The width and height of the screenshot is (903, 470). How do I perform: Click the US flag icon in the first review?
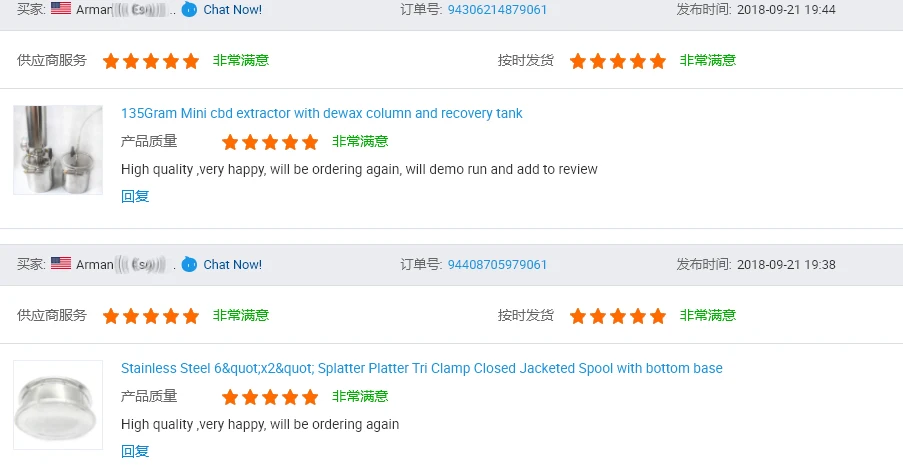point(61,9)
